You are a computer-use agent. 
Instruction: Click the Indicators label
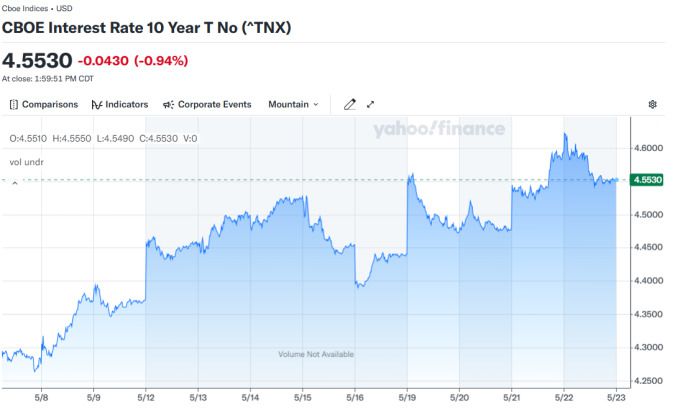(x=127, y=104)
